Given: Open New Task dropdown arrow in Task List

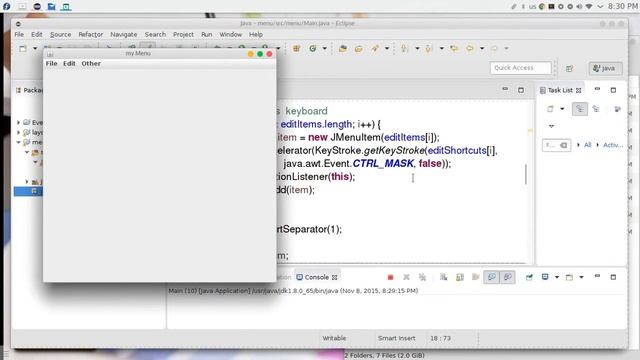Looking at the screenshot, I should (562, 109).
